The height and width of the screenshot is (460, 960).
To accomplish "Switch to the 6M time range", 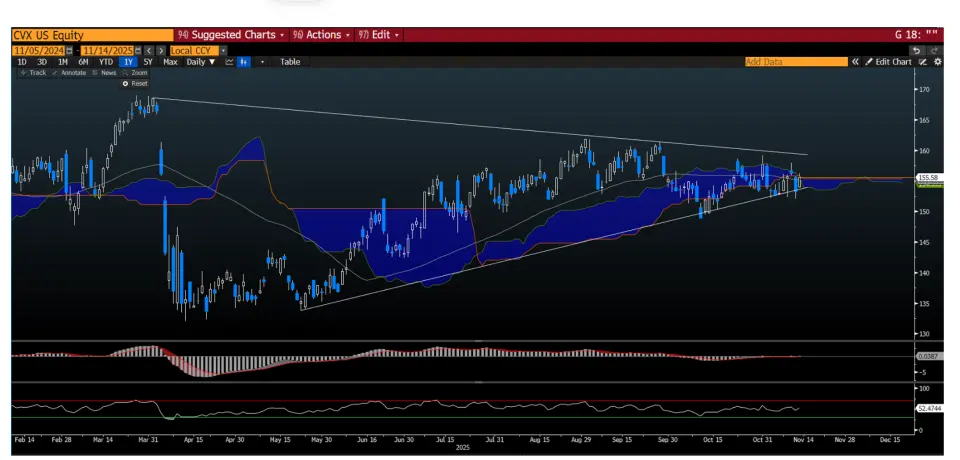I will [x=83, y=62].
